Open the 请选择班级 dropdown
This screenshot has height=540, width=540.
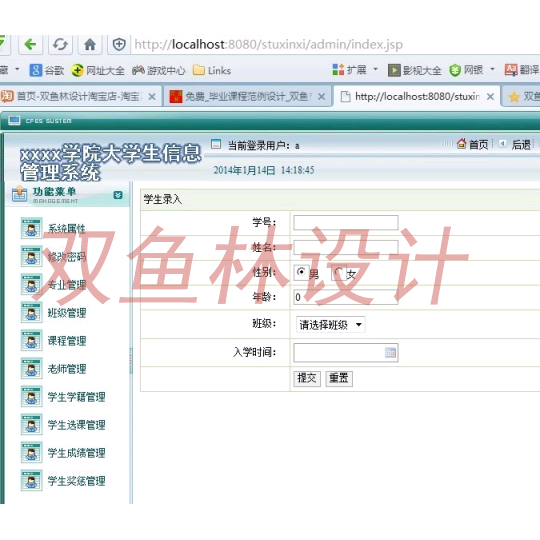pos(330,324)
